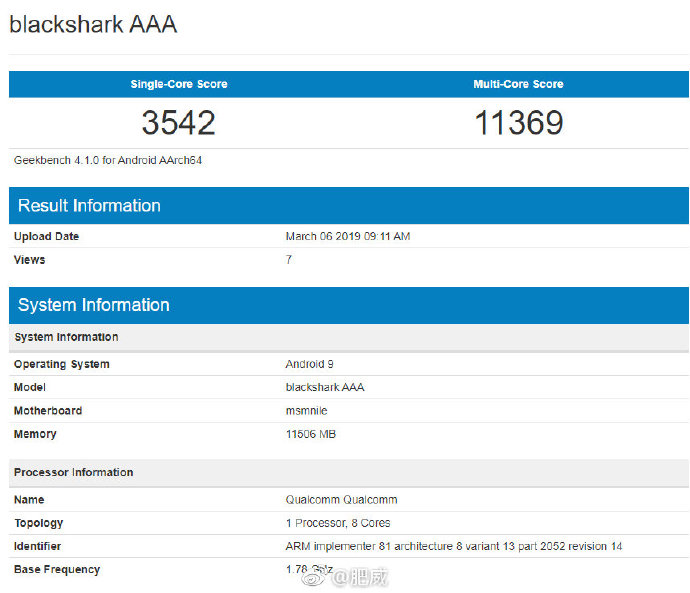The width and height of the screenshot is (690, 593).
Task: Click the Android 9 value
Action: click(x=309, y=364)
